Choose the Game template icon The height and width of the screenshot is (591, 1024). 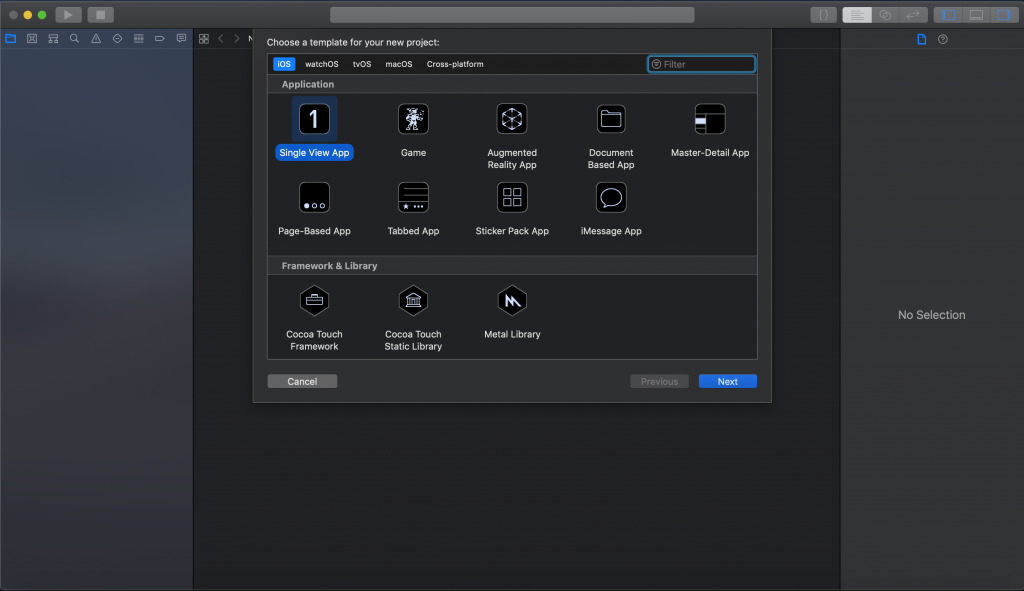point(413,119)
